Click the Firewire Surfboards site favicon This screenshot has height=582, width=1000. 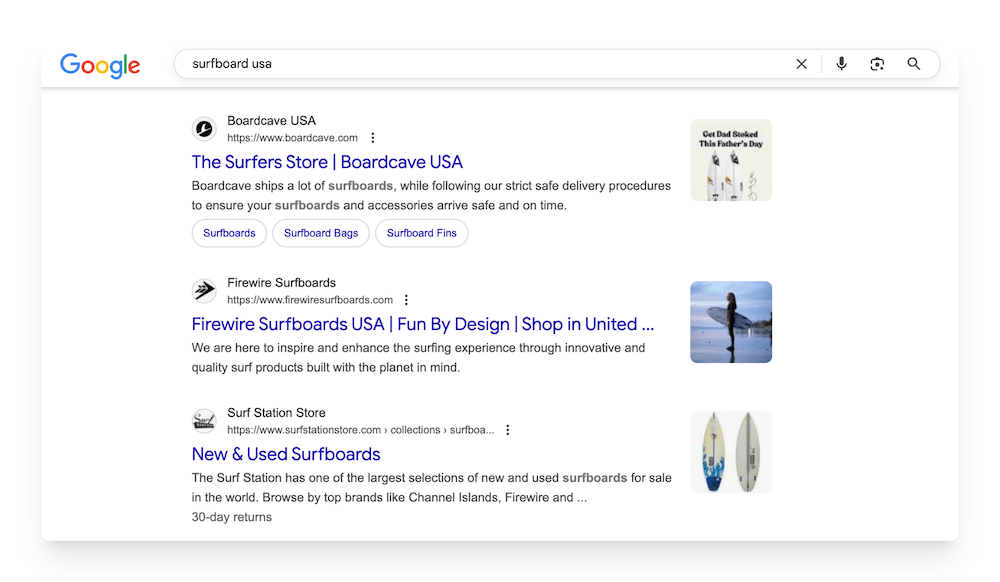pos(204,291)
